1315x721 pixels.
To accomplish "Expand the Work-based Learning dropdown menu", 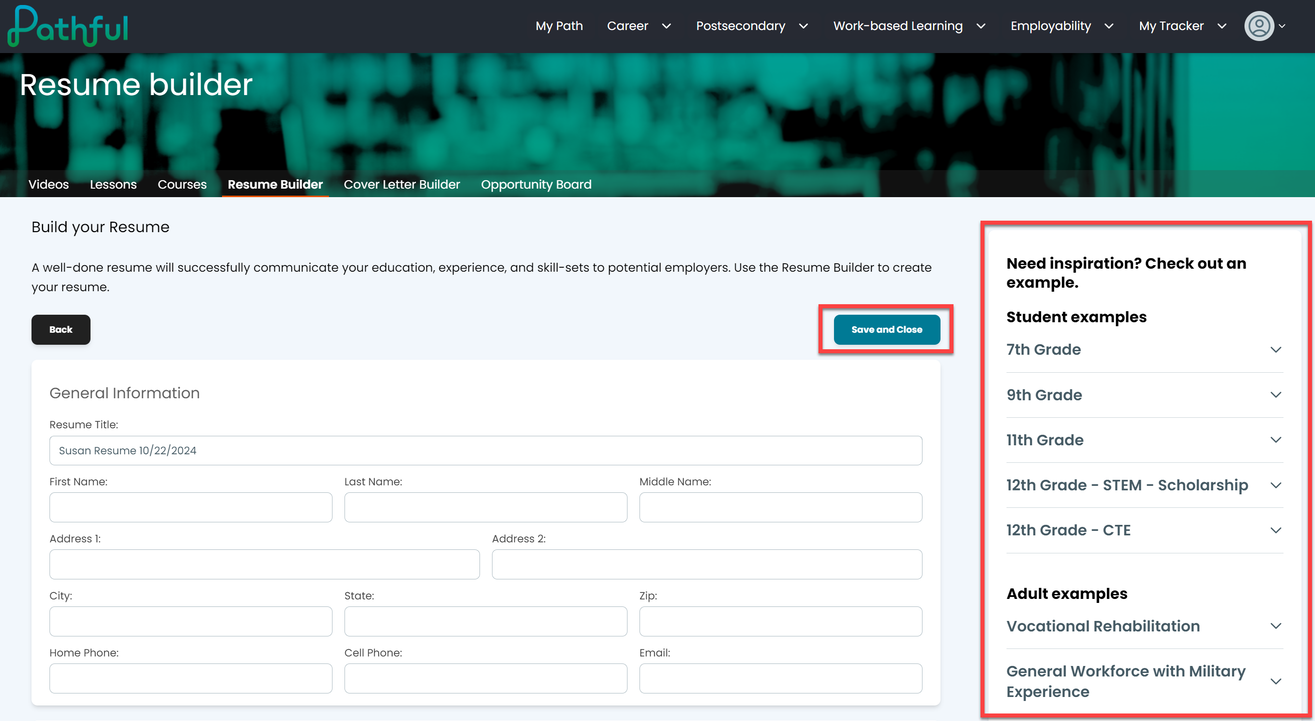I will point(909,26).
